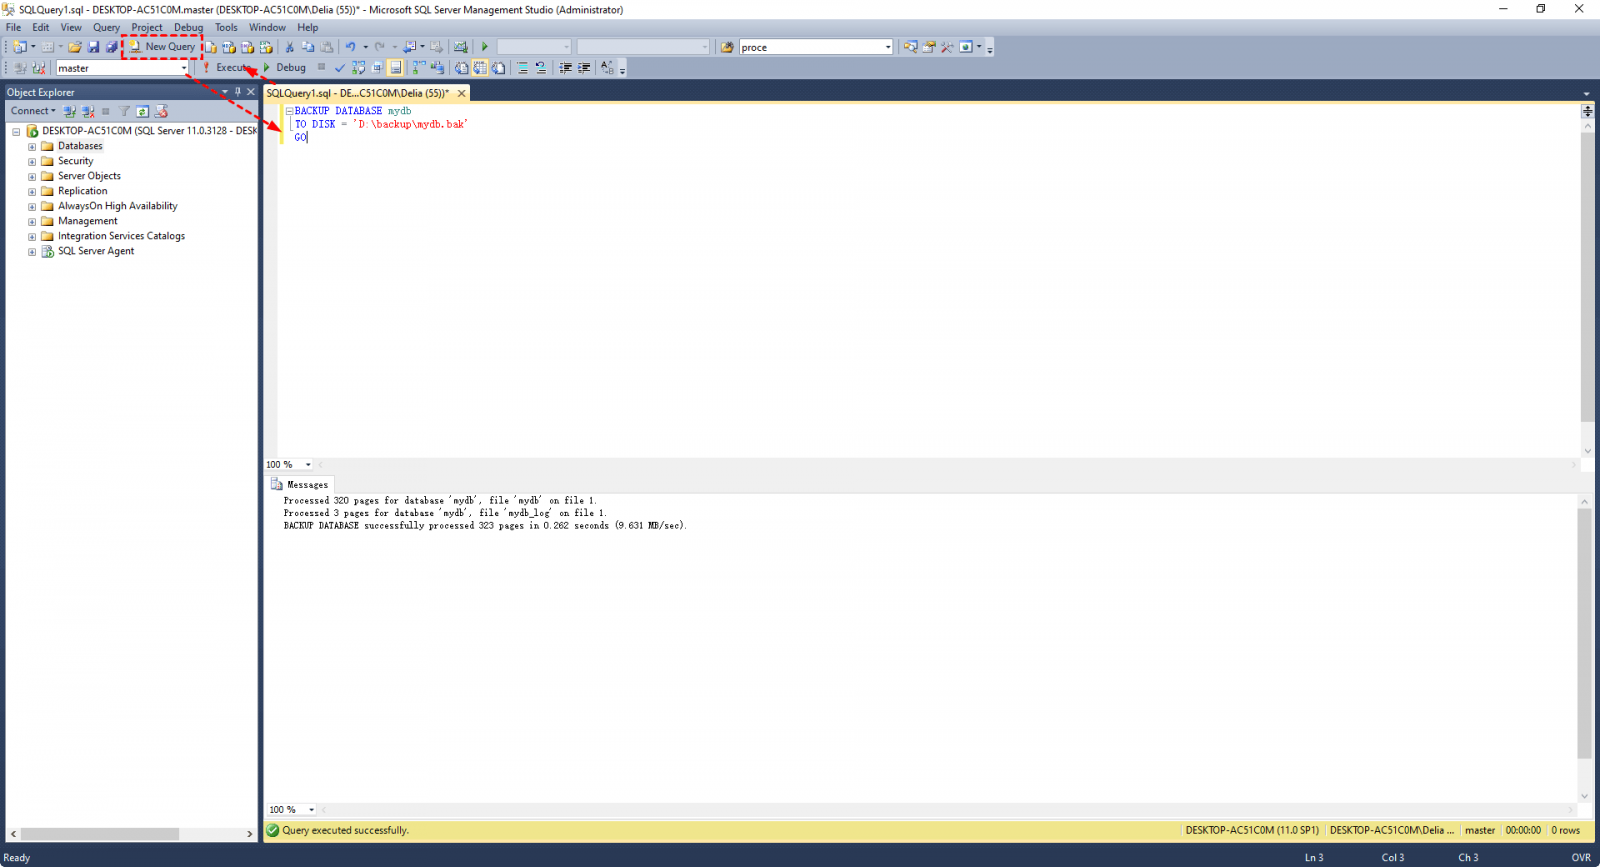This screenshot has height=867, width=1600.
Task: Toggle the IntelliSense Enabled icon
Action: point(396,68)
